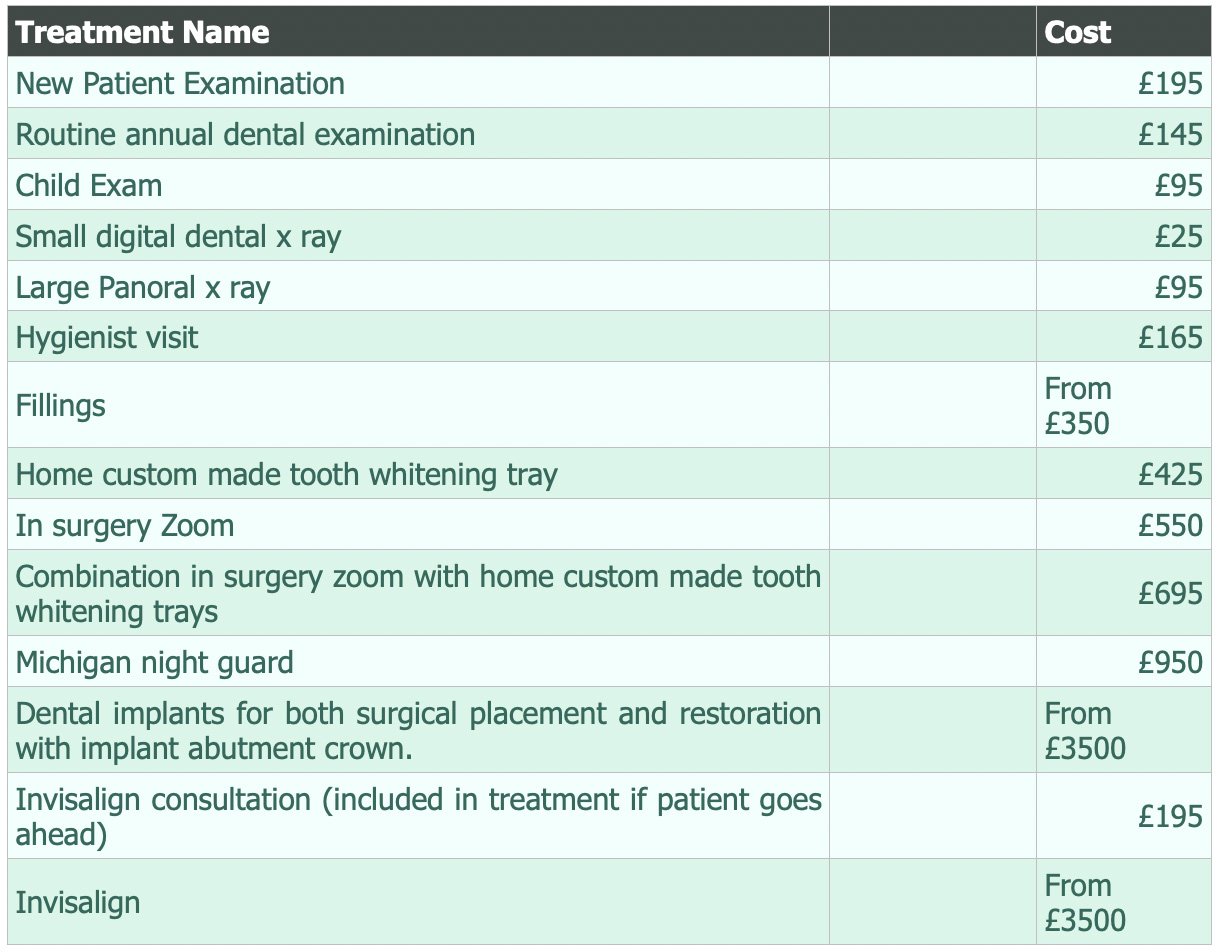The width and height of the screenshot is (1220, 952).
Task: Click the Michigan night guard entry
Action: 155,663
